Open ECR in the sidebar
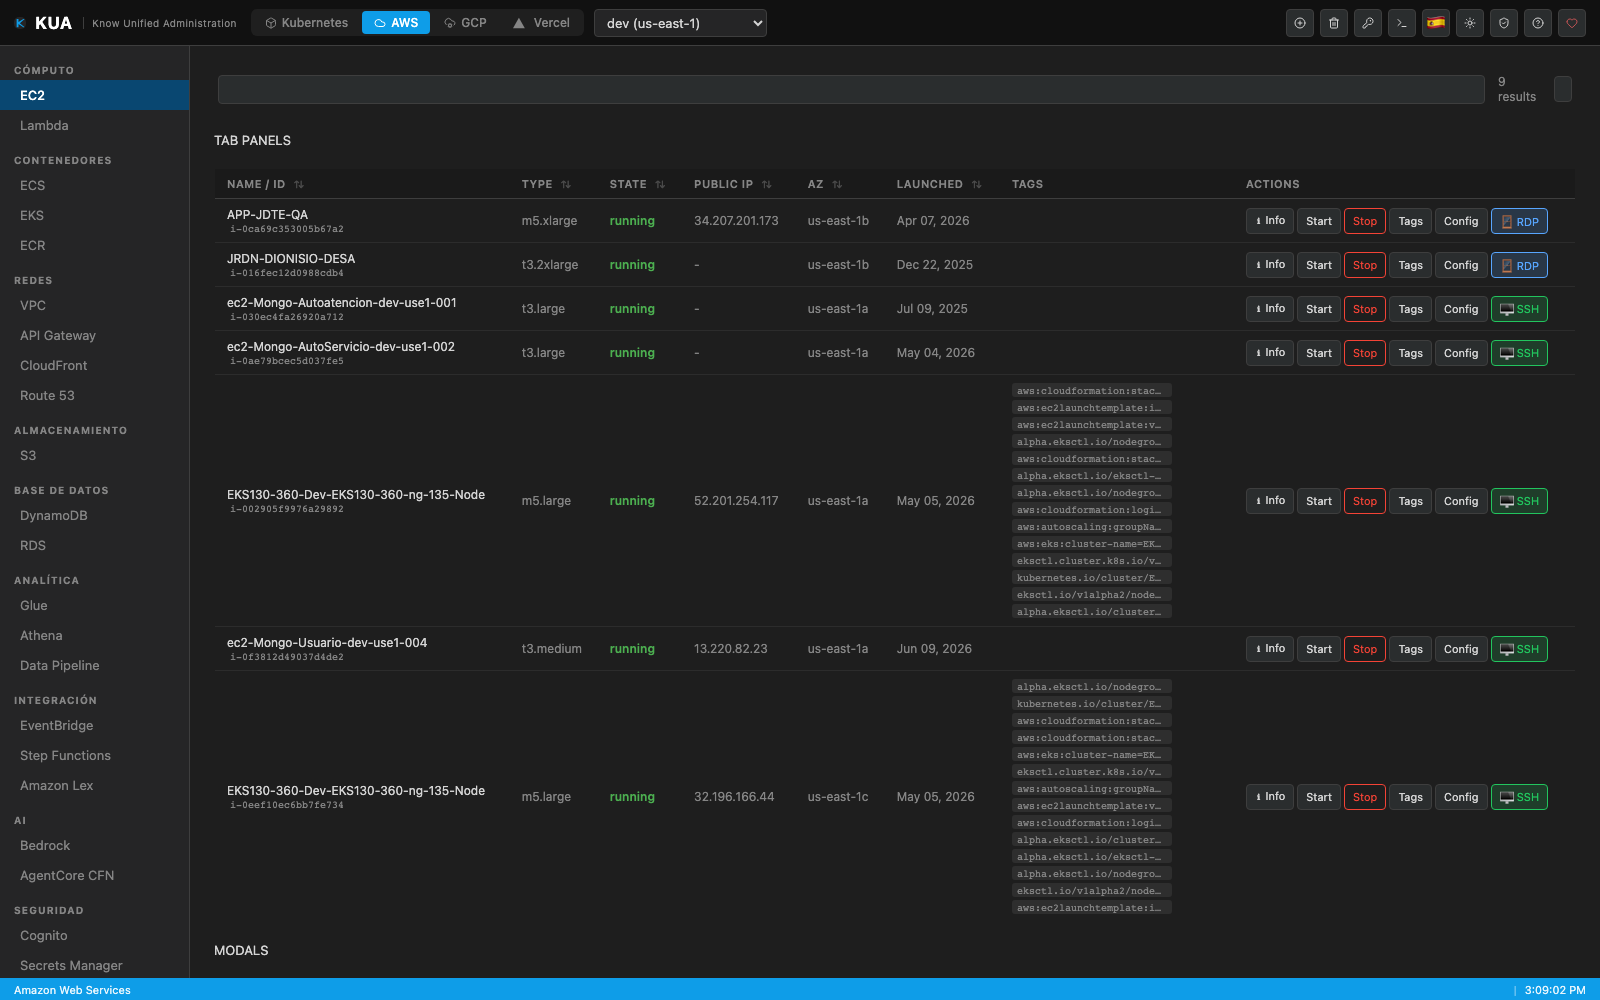The height and width of the screenshot is (1000, 1600). pyautogui.click(x=94, y=245)
